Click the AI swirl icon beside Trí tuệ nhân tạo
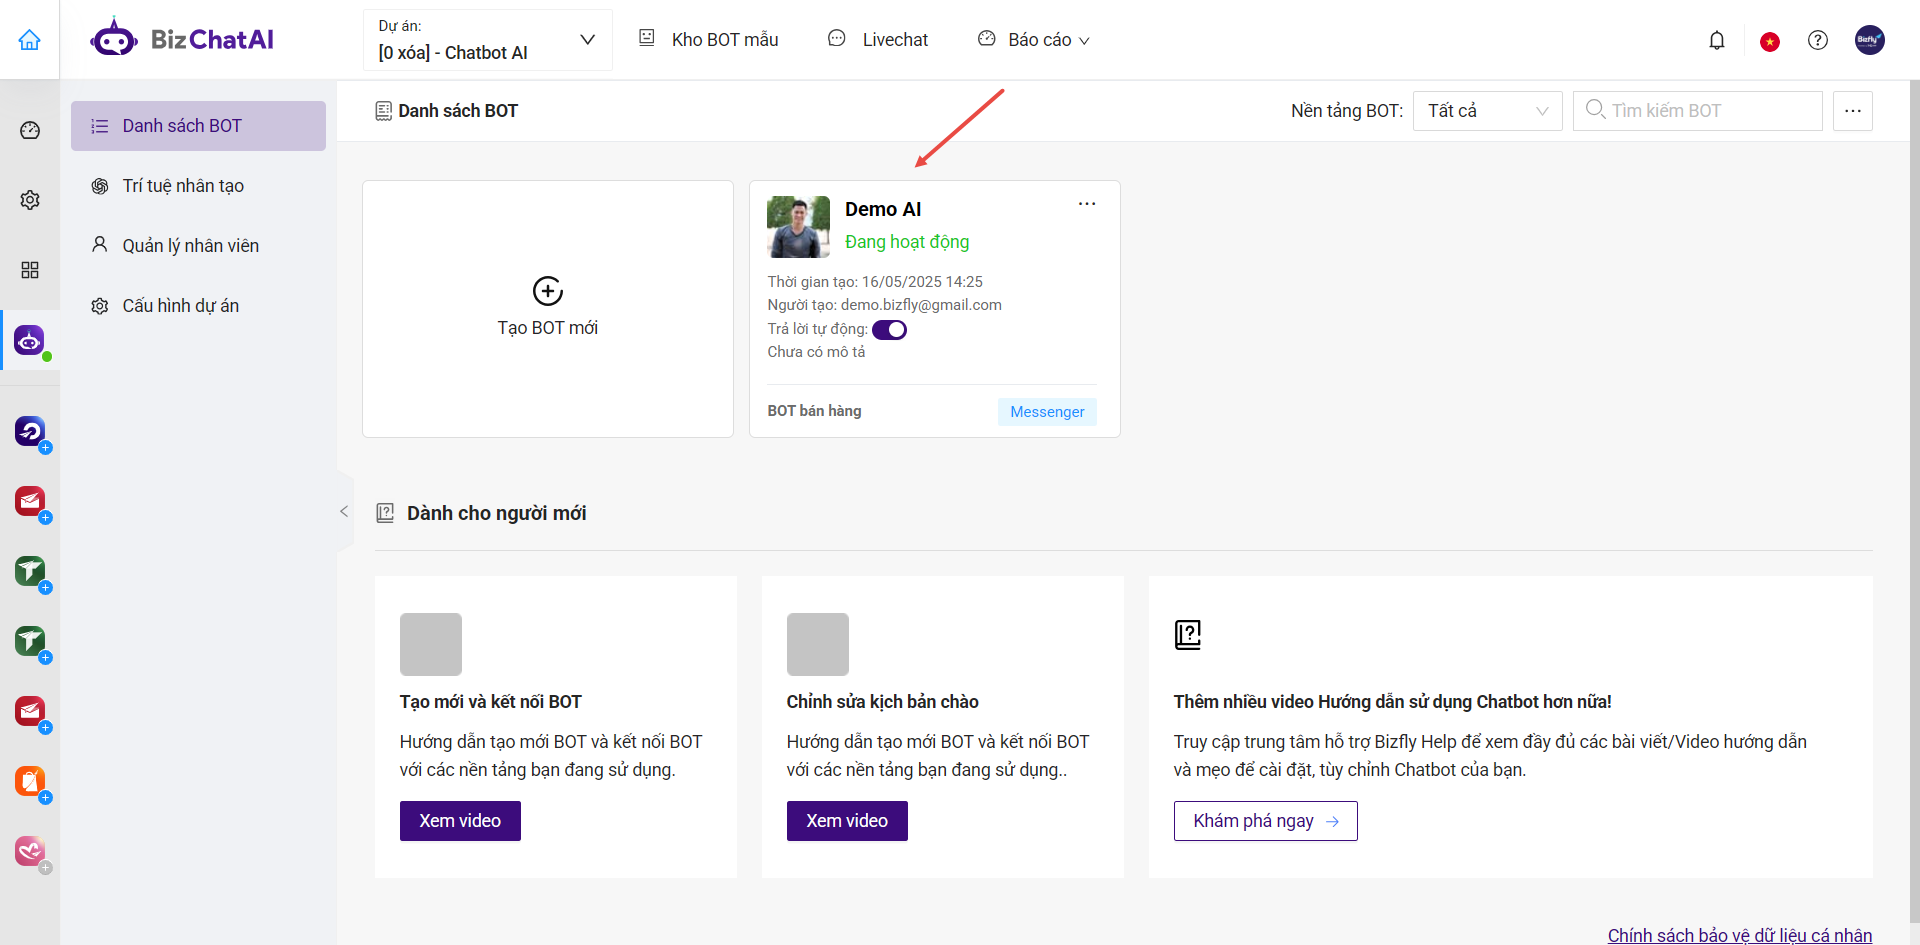This screenshot has height=945, width=1920. pyautogui.click(x=100, y=186)
